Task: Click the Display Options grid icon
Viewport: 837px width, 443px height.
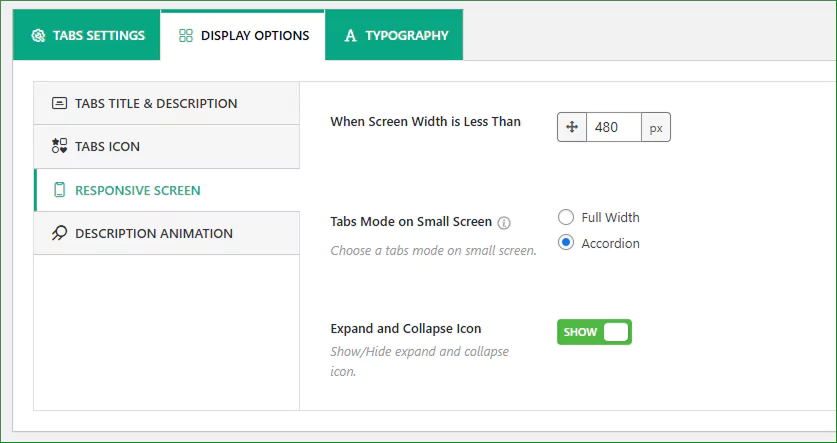Action: (x=185, y=36)
